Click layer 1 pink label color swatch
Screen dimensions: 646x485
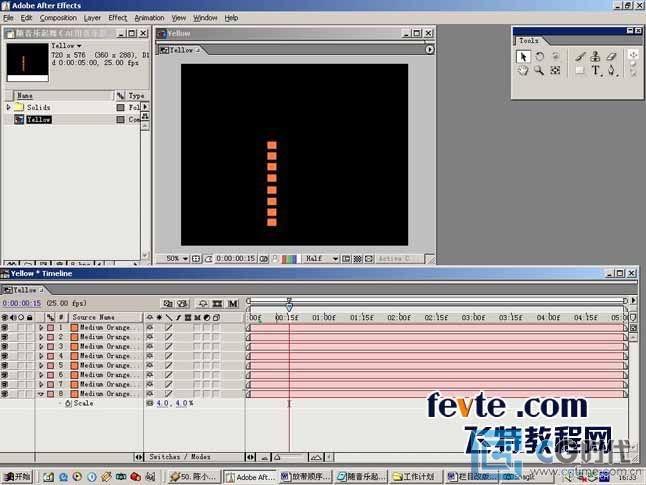(50, 328)
